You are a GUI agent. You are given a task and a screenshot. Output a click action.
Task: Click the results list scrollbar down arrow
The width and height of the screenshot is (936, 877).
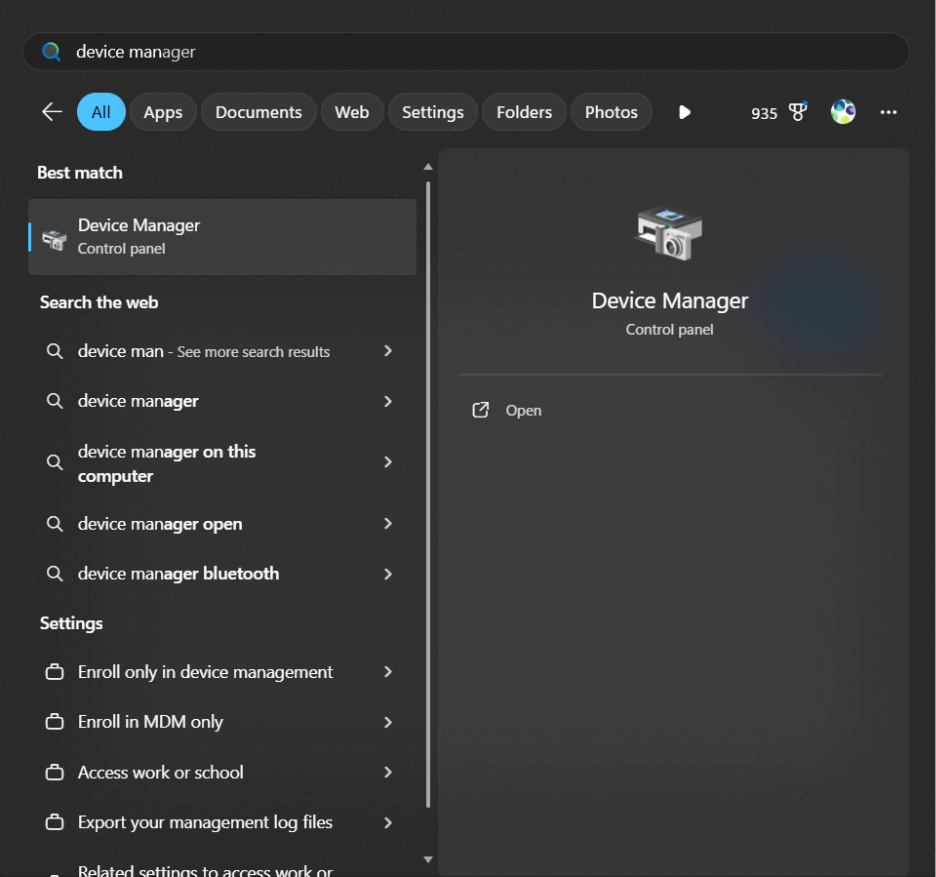click(428, 860)
